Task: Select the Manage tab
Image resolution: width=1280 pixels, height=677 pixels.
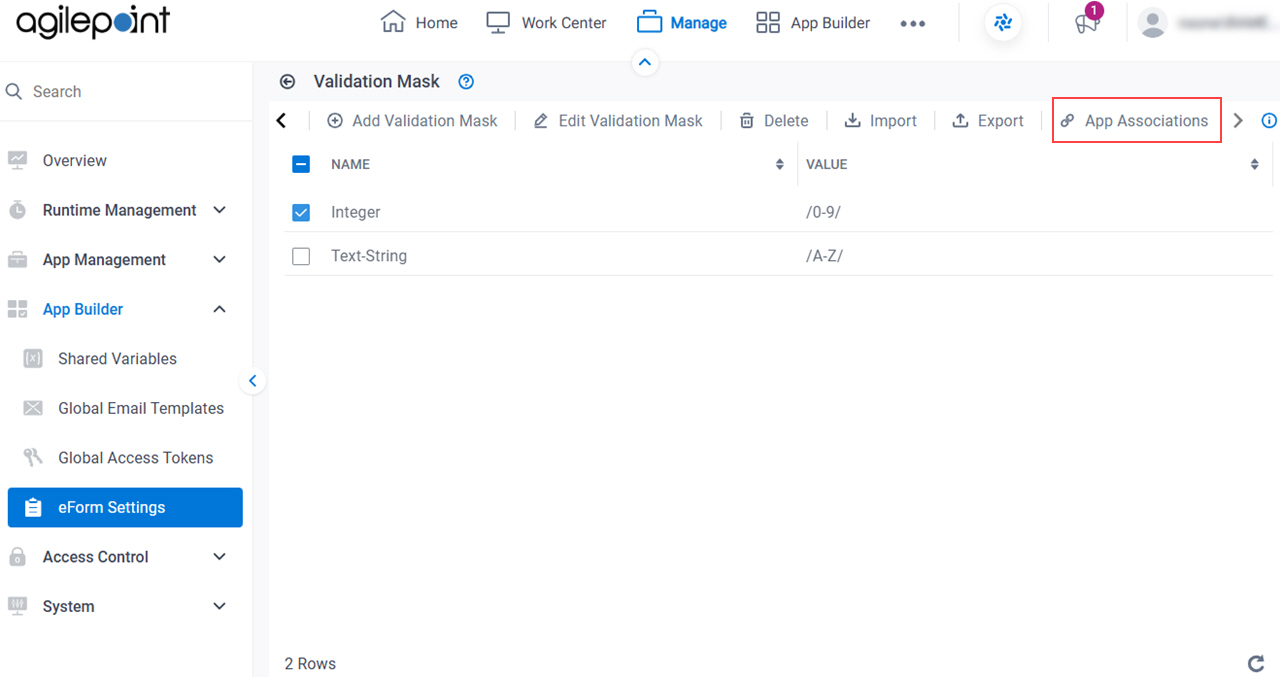Action: (x=682, y=23)
